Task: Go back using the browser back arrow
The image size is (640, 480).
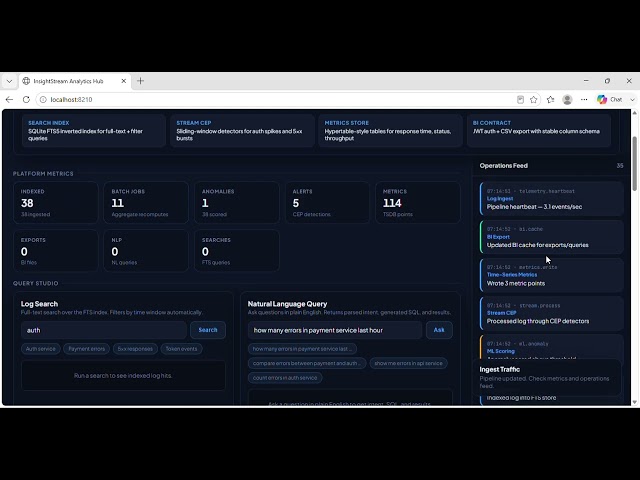Action: click(9, 100)
